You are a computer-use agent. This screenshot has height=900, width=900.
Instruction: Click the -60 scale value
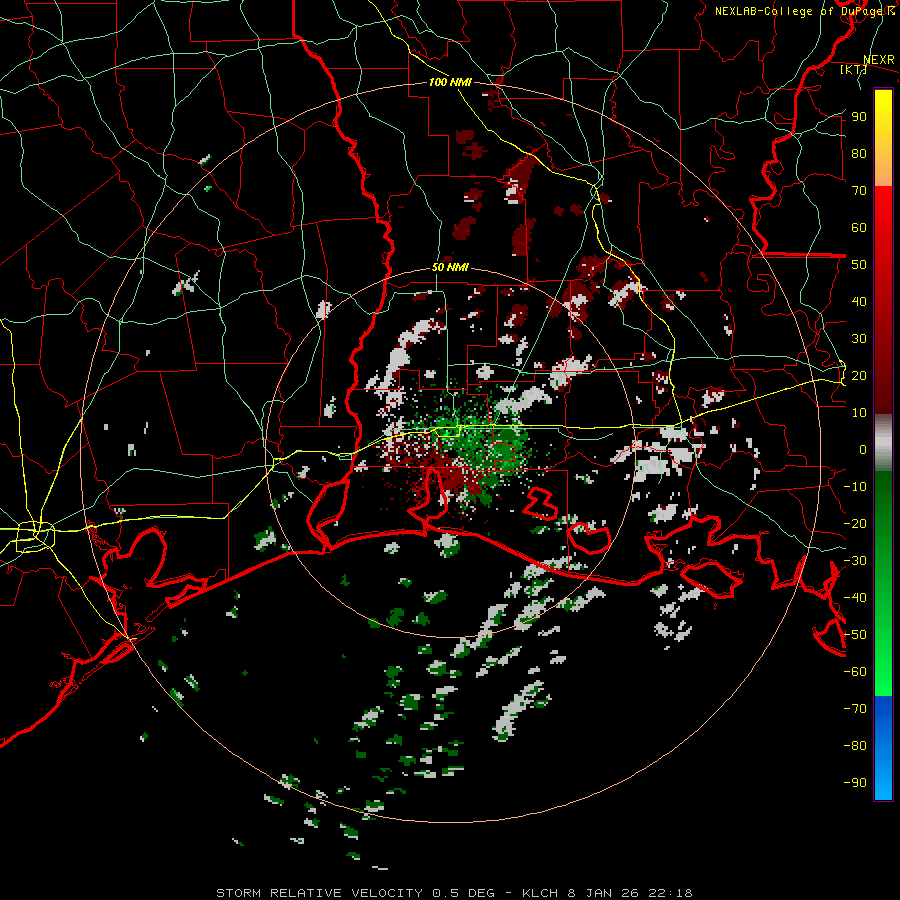(x=855, y=672)
